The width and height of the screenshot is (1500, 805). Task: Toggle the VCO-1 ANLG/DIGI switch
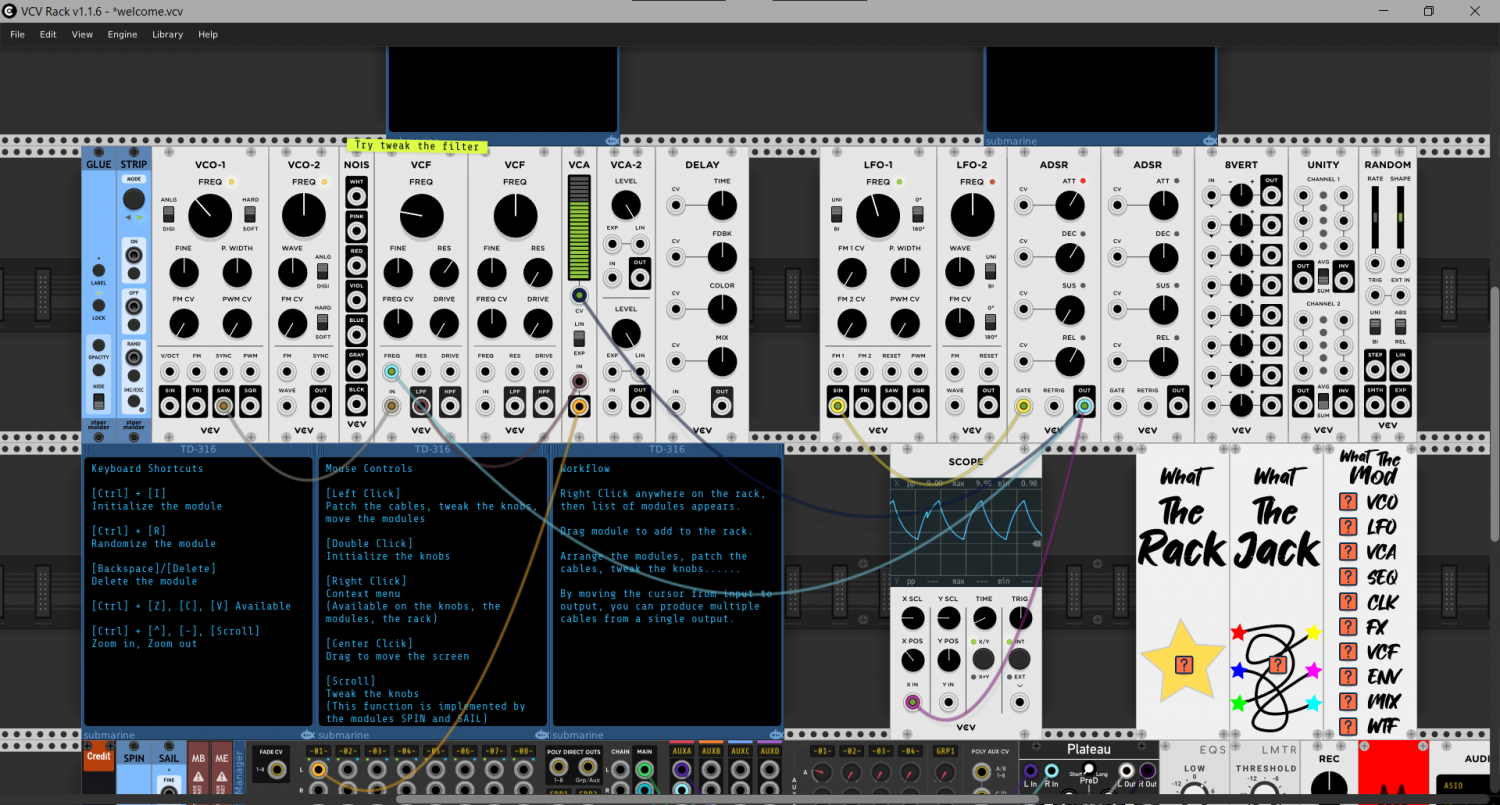tap(169, 214)
